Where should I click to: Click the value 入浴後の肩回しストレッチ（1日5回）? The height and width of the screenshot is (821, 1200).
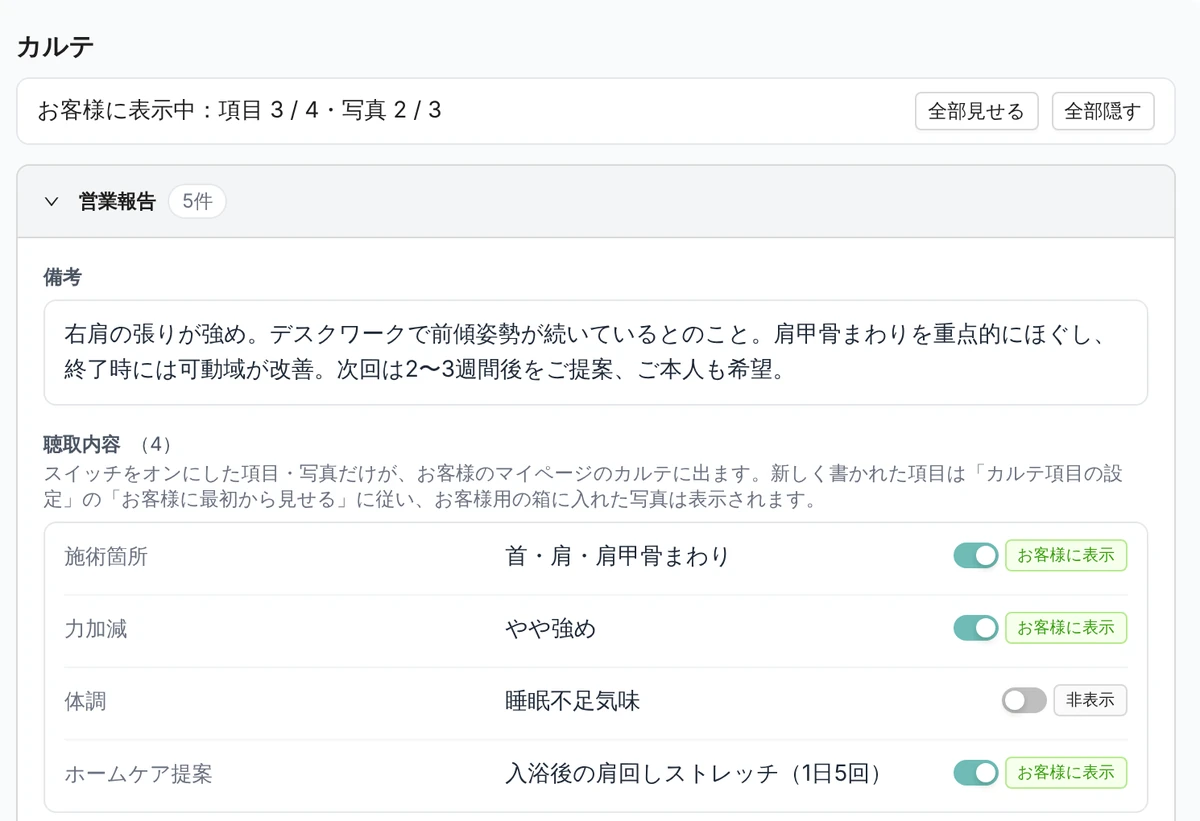(695, 774)
